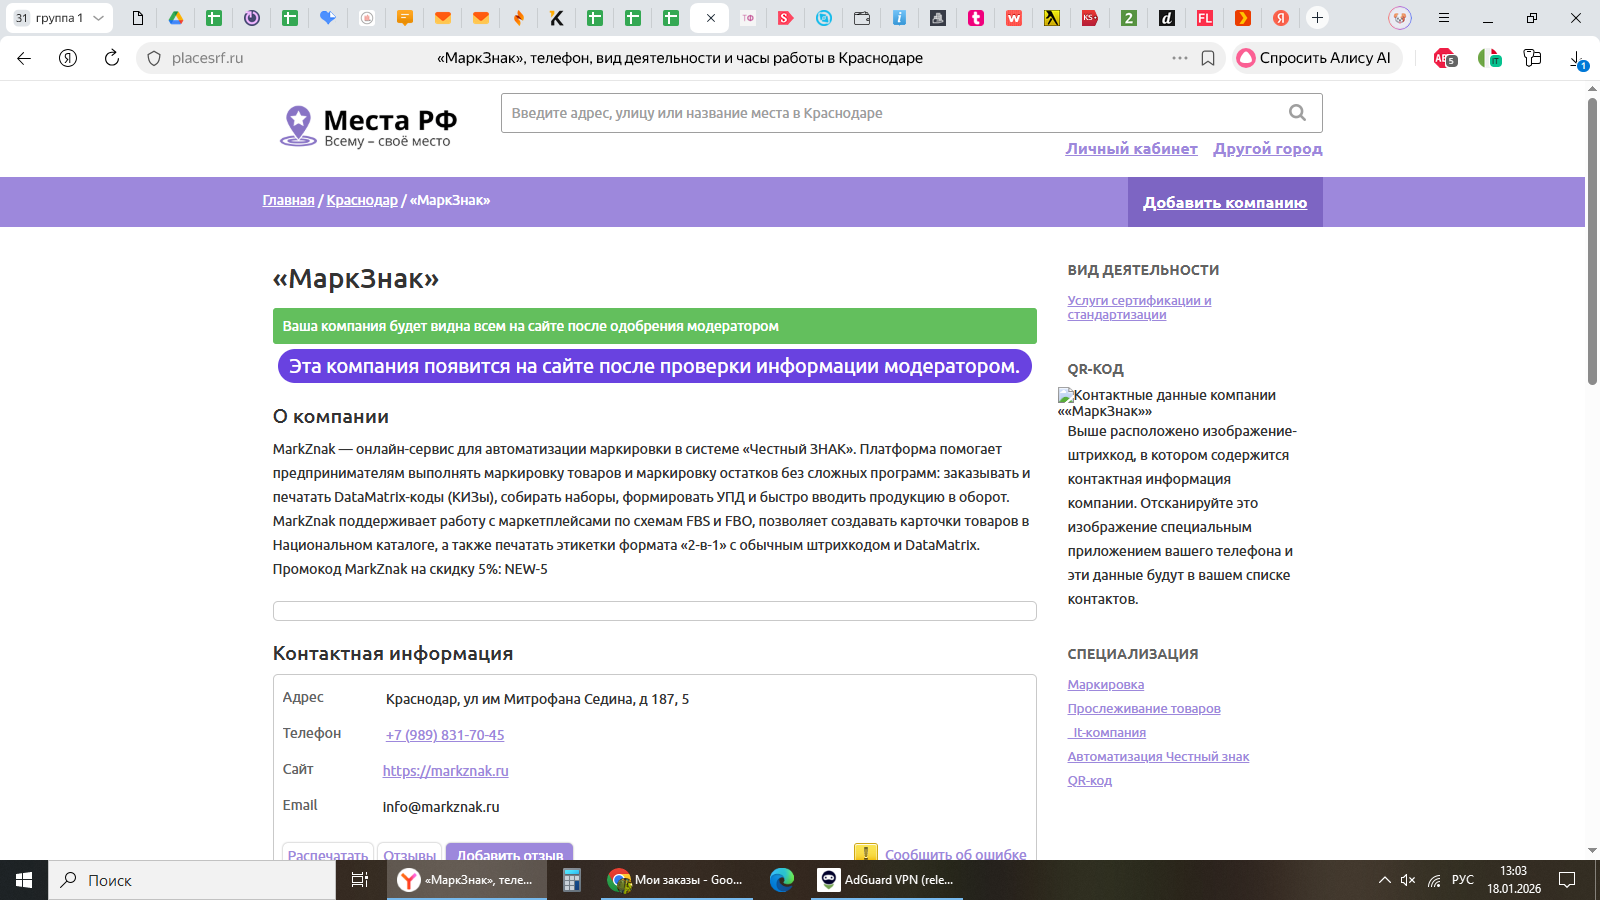Switch to Chrome 'Мои заказы' taskbar window
Image resolution: width=1600 pixels, height=900 pixels.
coord(677,880)
